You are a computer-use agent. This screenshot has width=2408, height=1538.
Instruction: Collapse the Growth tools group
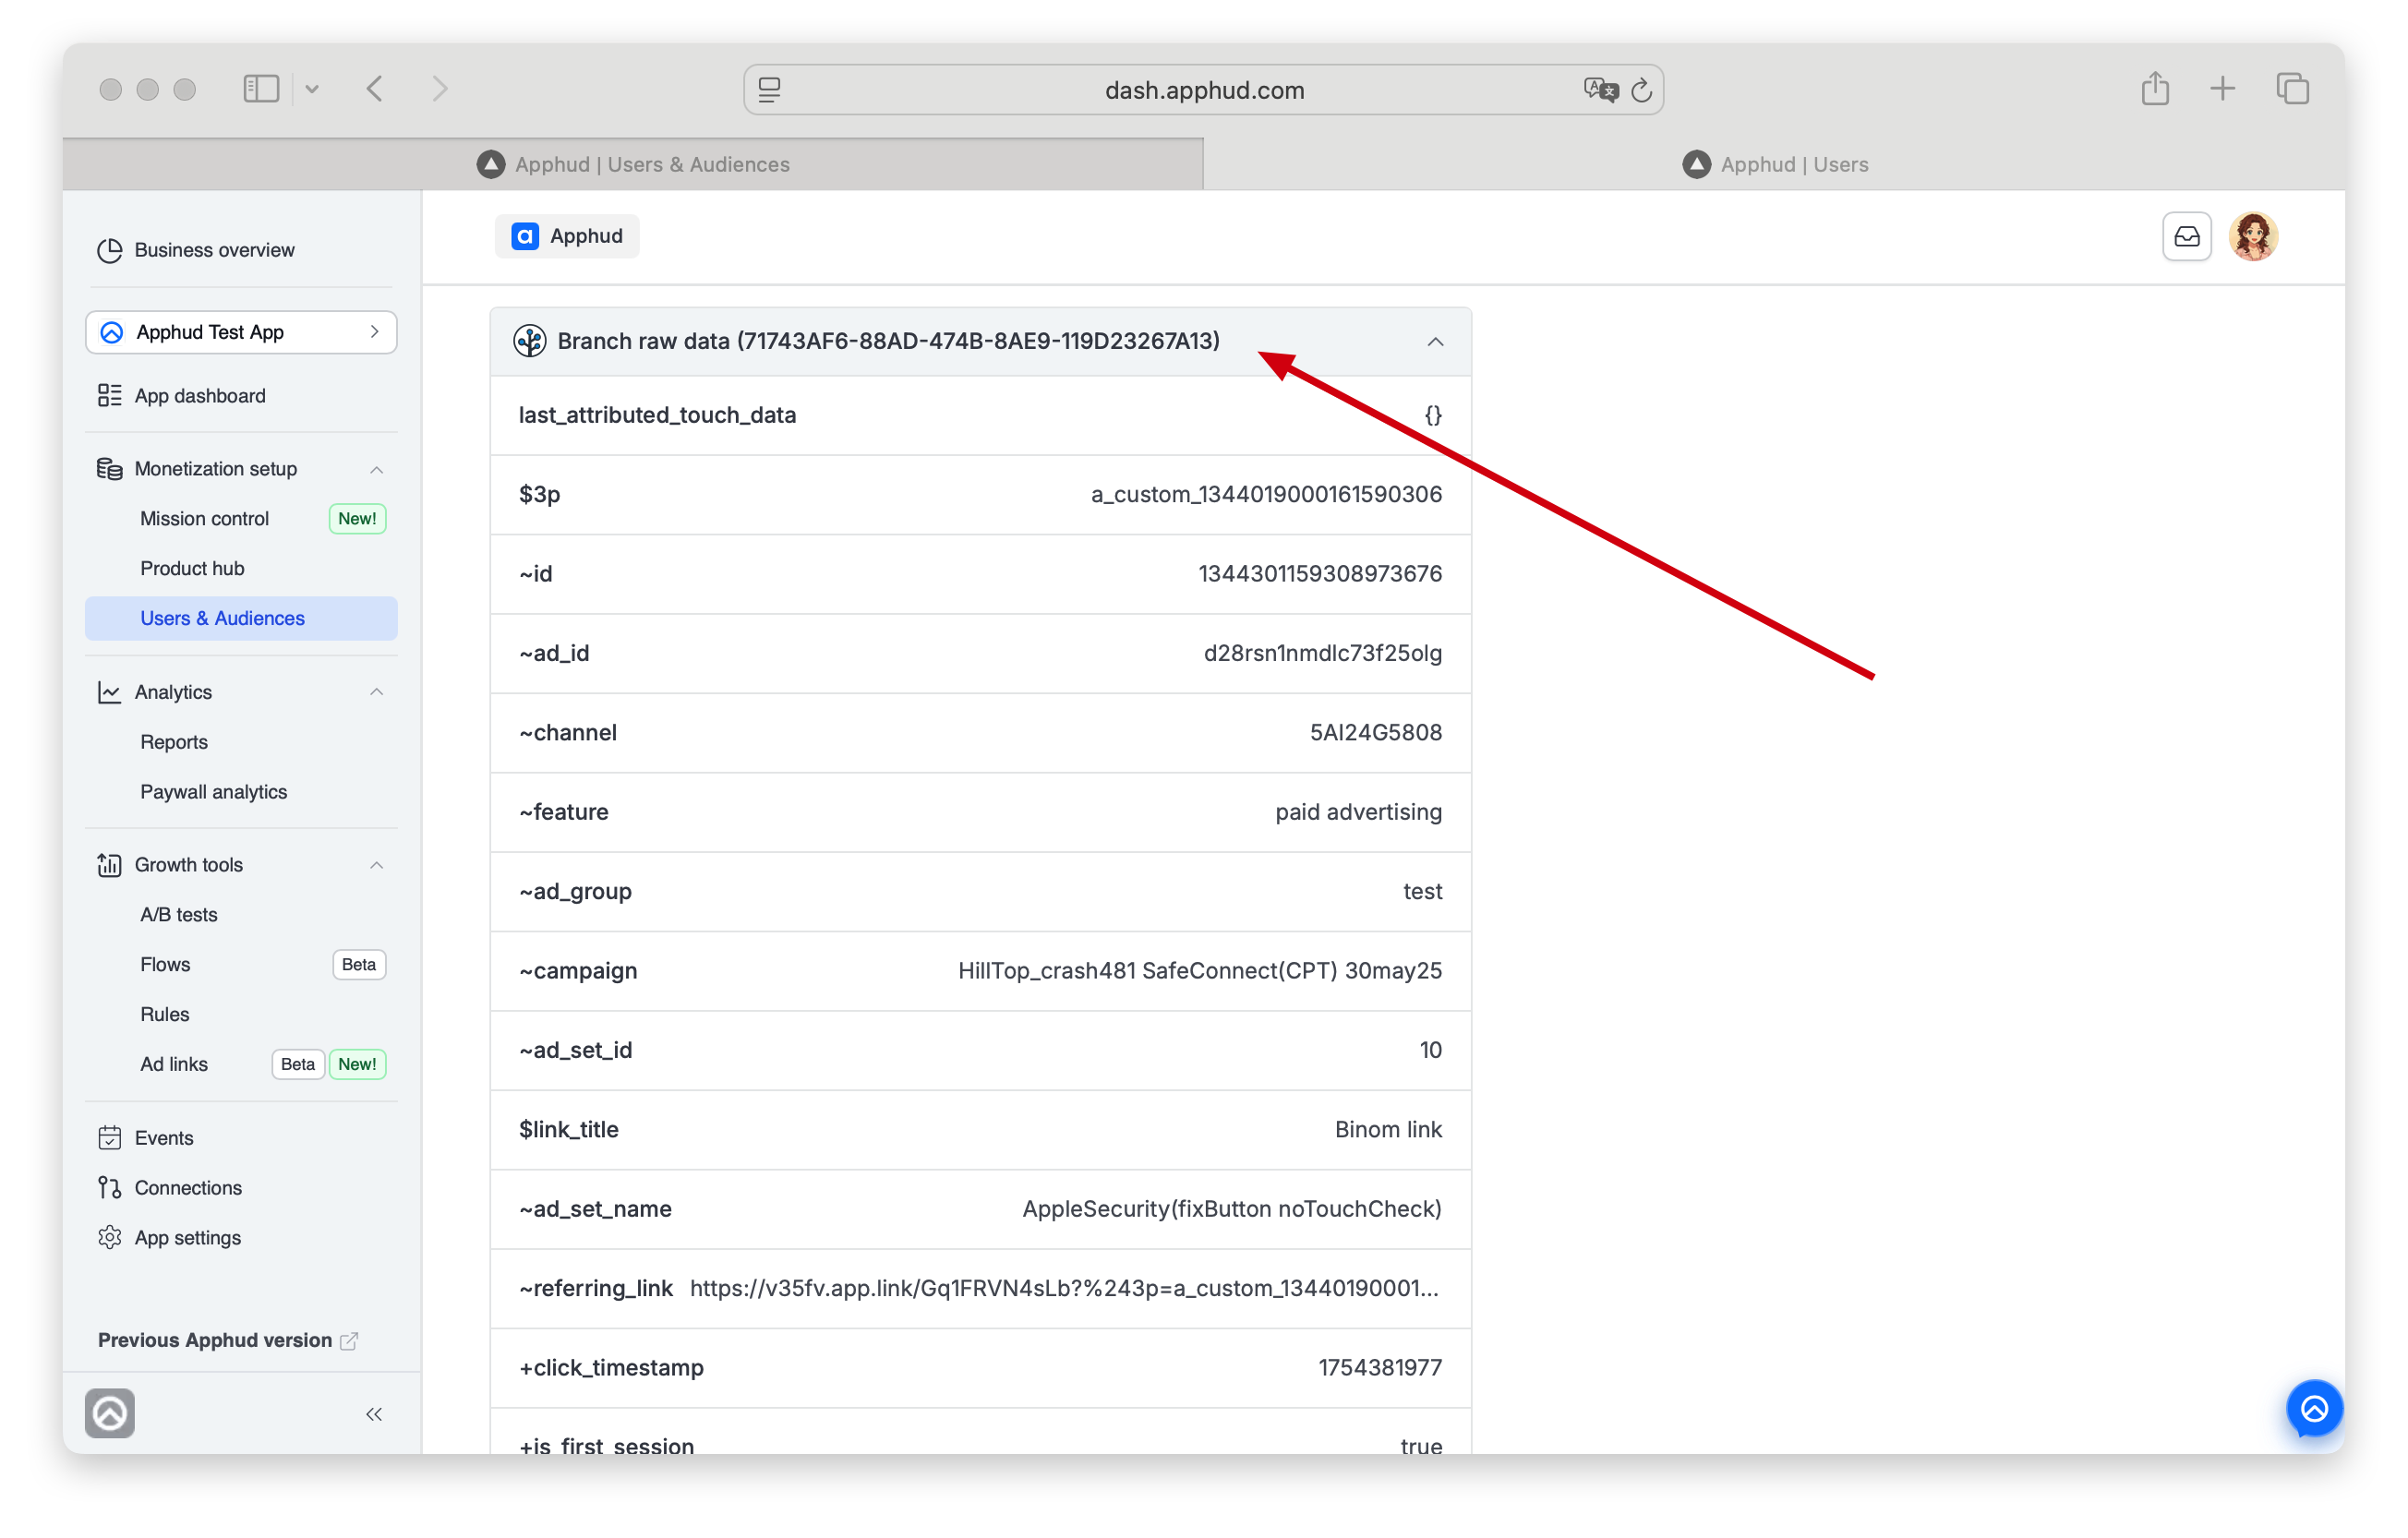377,865
